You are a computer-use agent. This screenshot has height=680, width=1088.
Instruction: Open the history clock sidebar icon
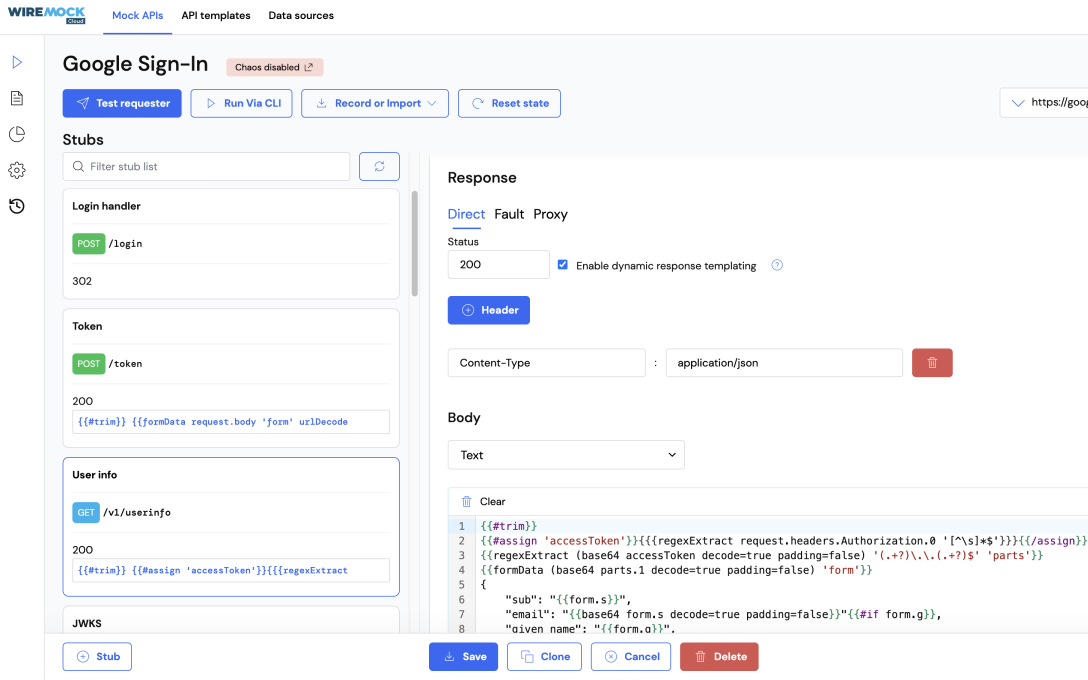coord(17,206)
